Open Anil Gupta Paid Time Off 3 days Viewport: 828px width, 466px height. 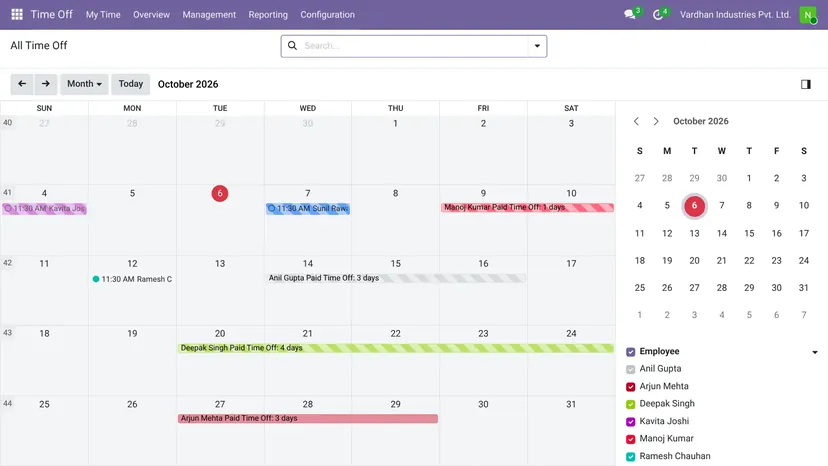pyautogui.click(x=396, y=278)
